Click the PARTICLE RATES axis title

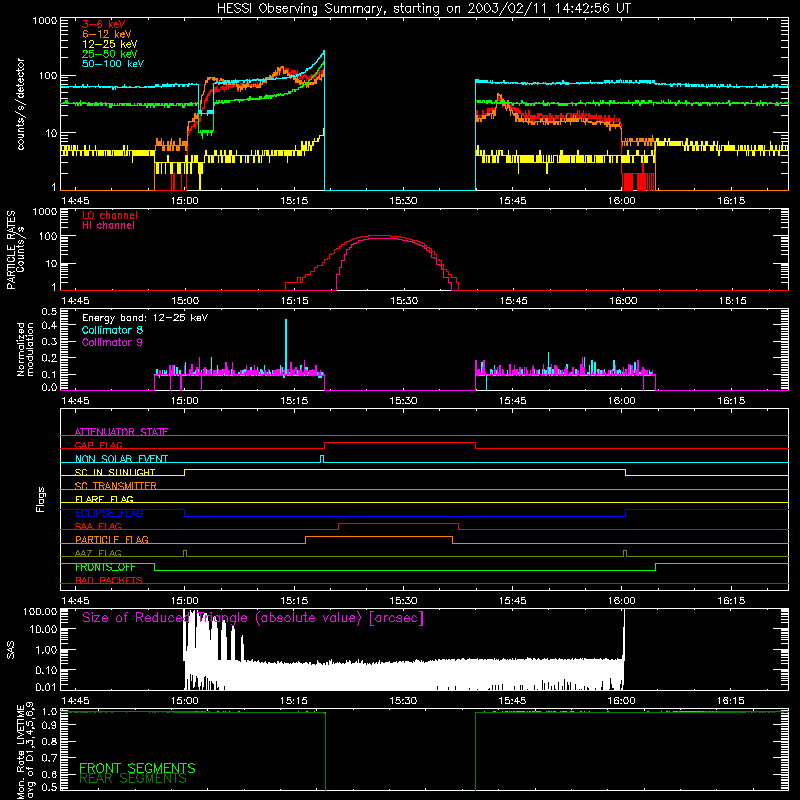click(x=11, y=250)
